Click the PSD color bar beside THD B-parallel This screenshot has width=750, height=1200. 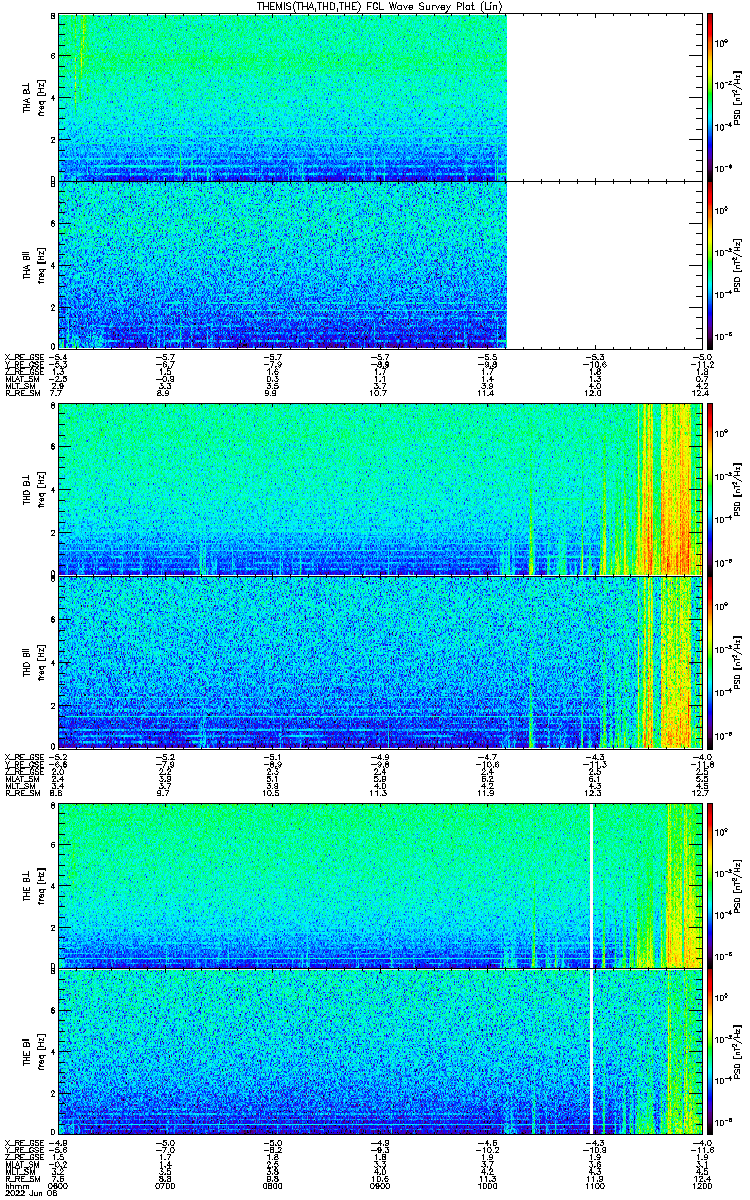click(710, 661)
